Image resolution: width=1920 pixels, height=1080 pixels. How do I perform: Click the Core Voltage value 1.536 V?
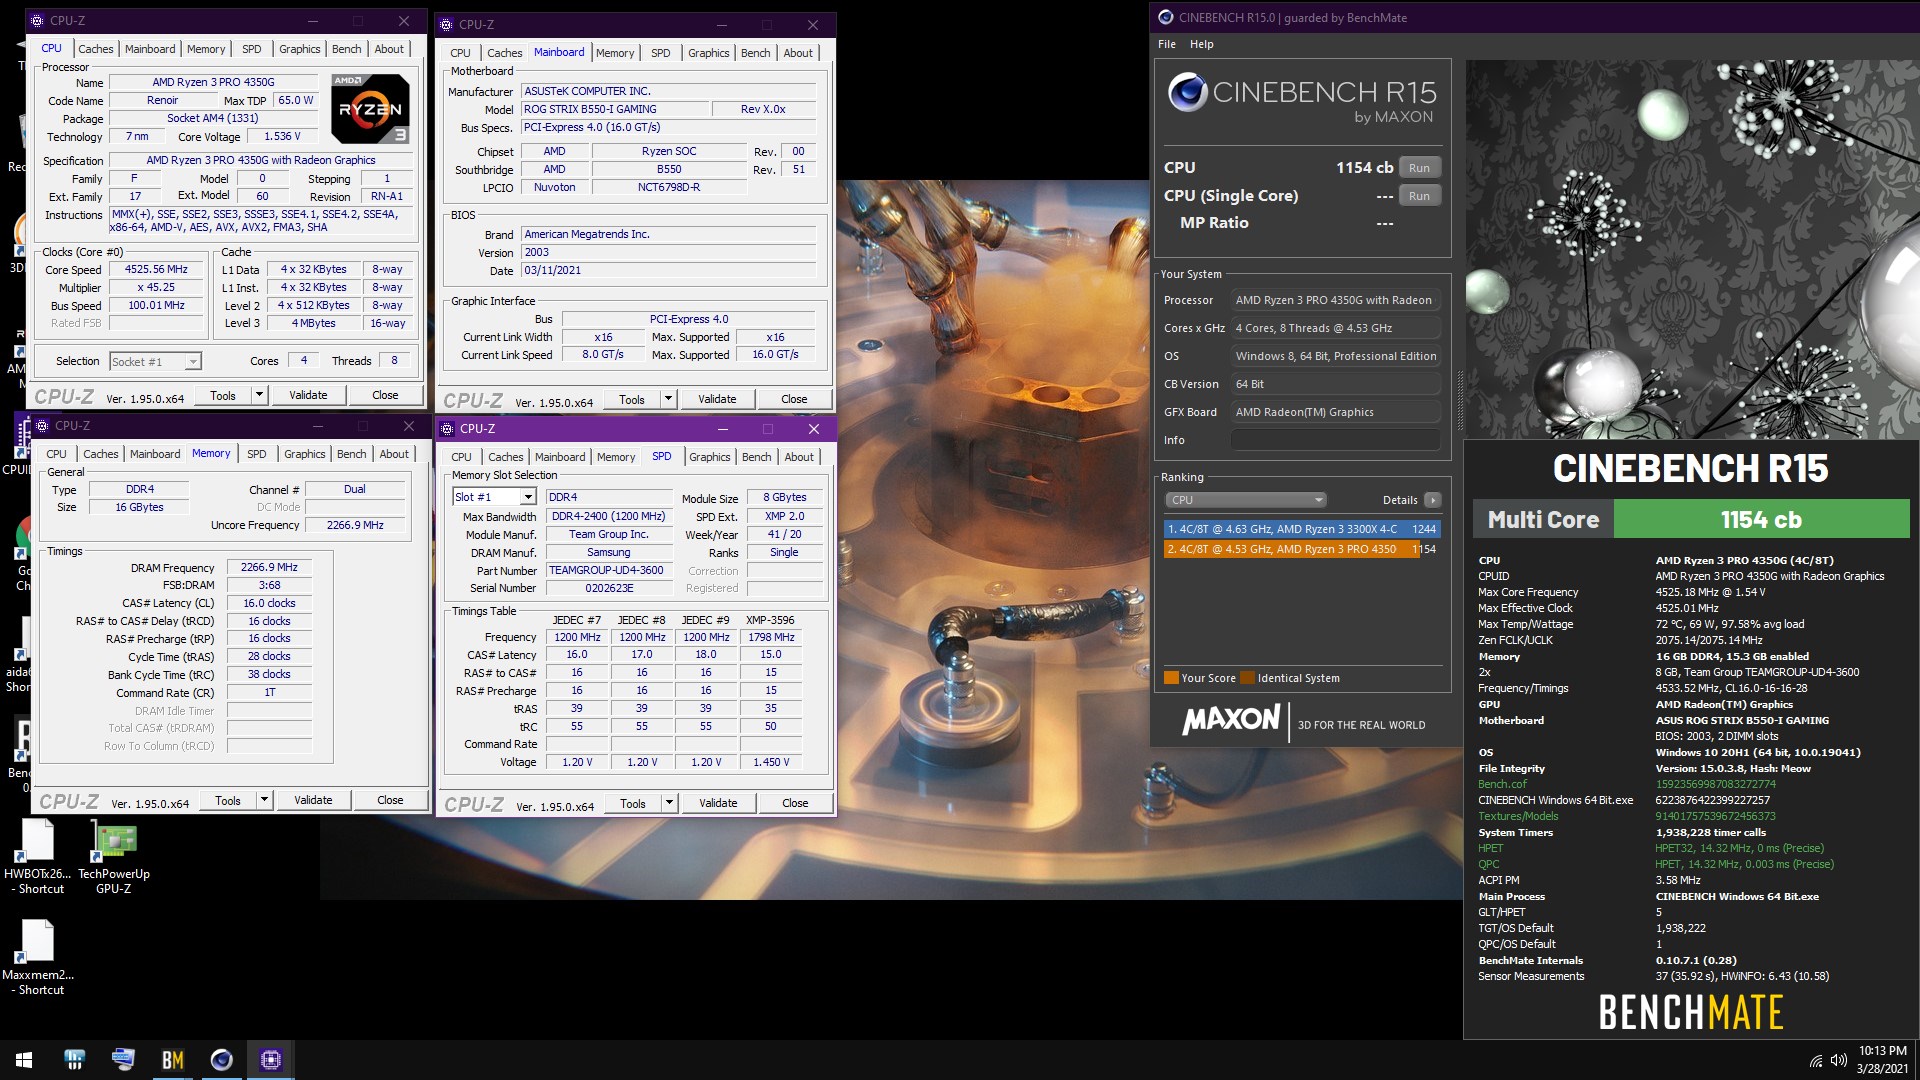[x=281, y=137]
